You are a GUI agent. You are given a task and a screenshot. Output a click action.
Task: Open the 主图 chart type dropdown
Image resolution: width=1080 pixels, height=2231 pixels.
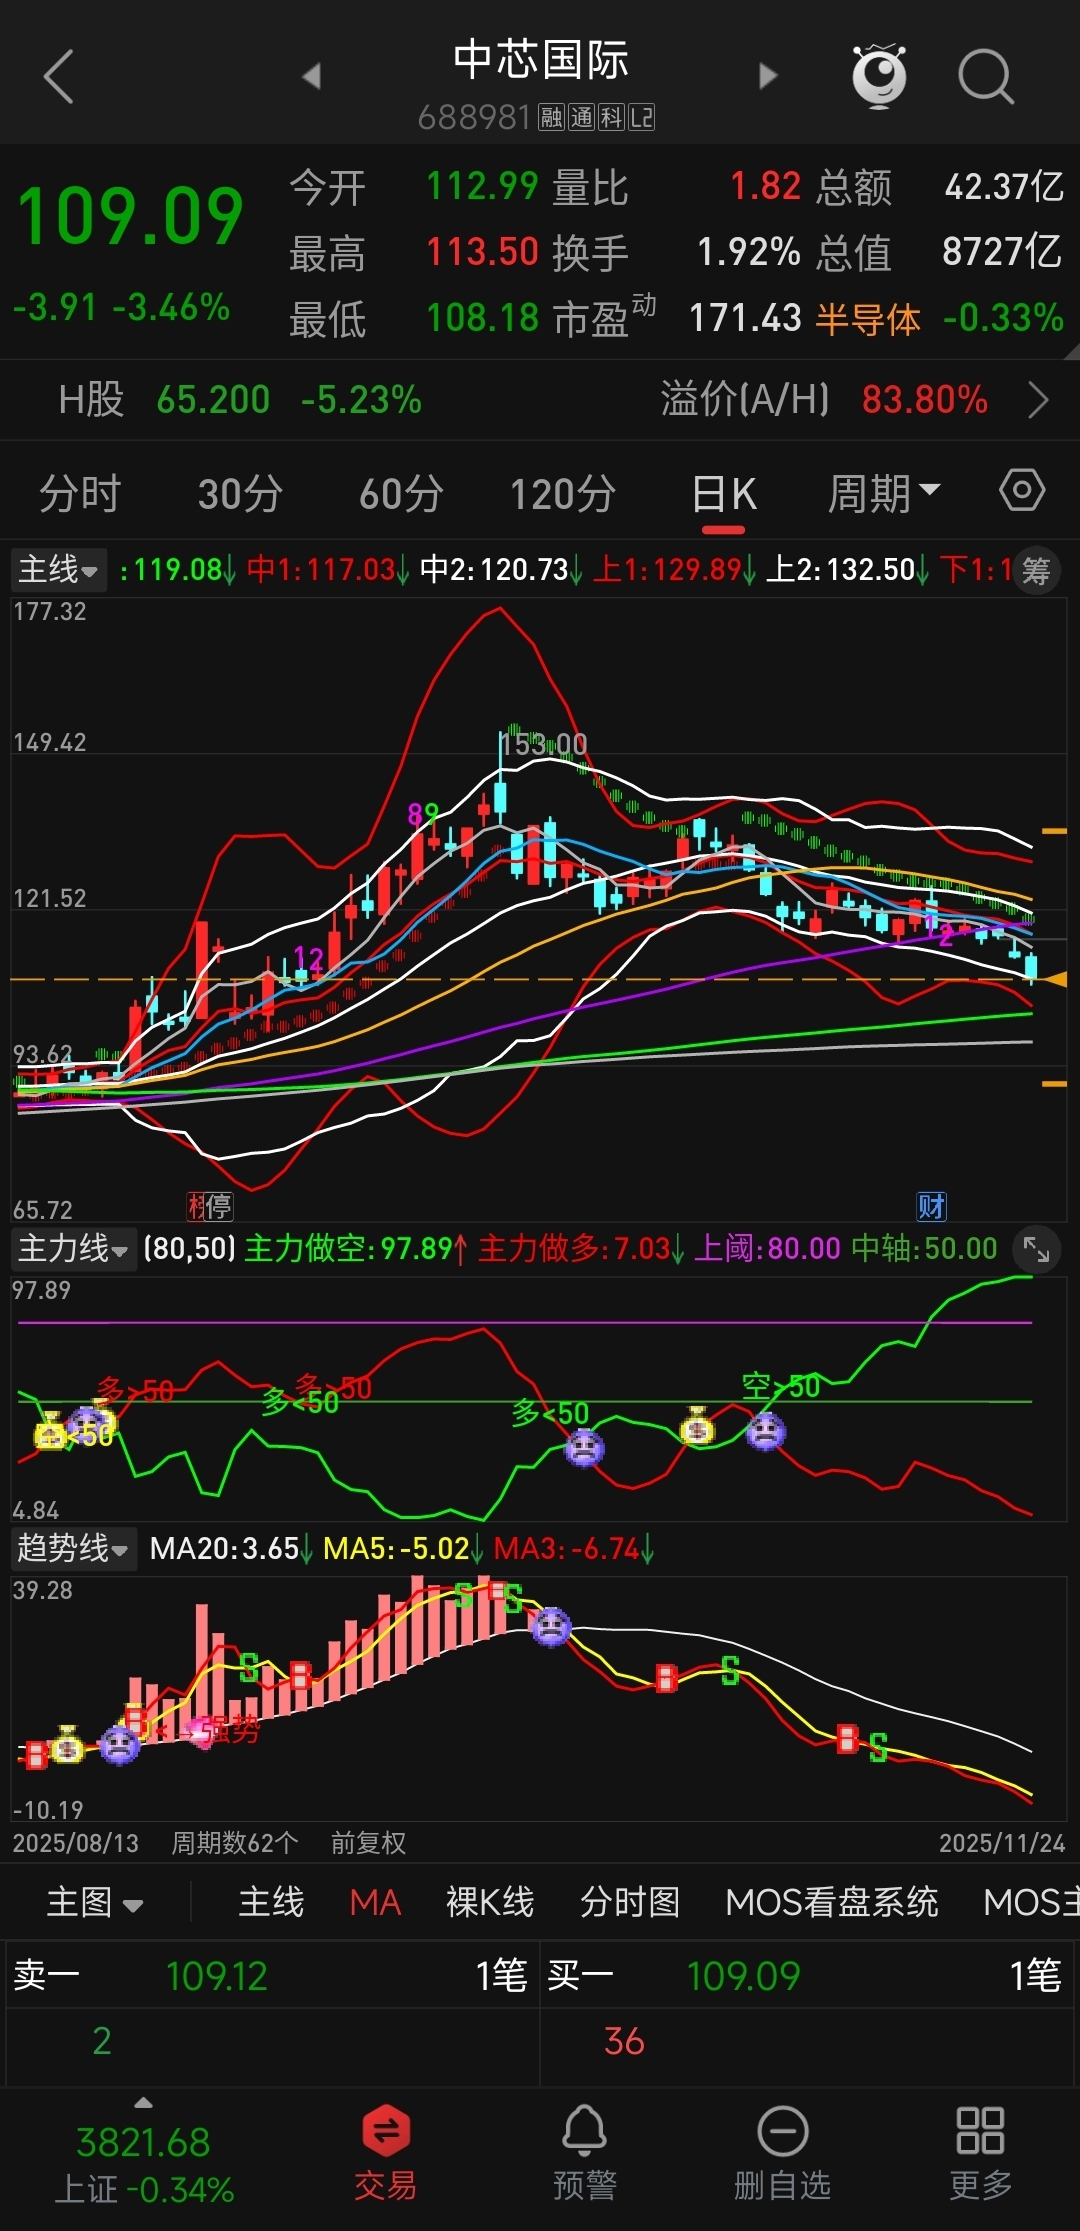pos(95,1902)
